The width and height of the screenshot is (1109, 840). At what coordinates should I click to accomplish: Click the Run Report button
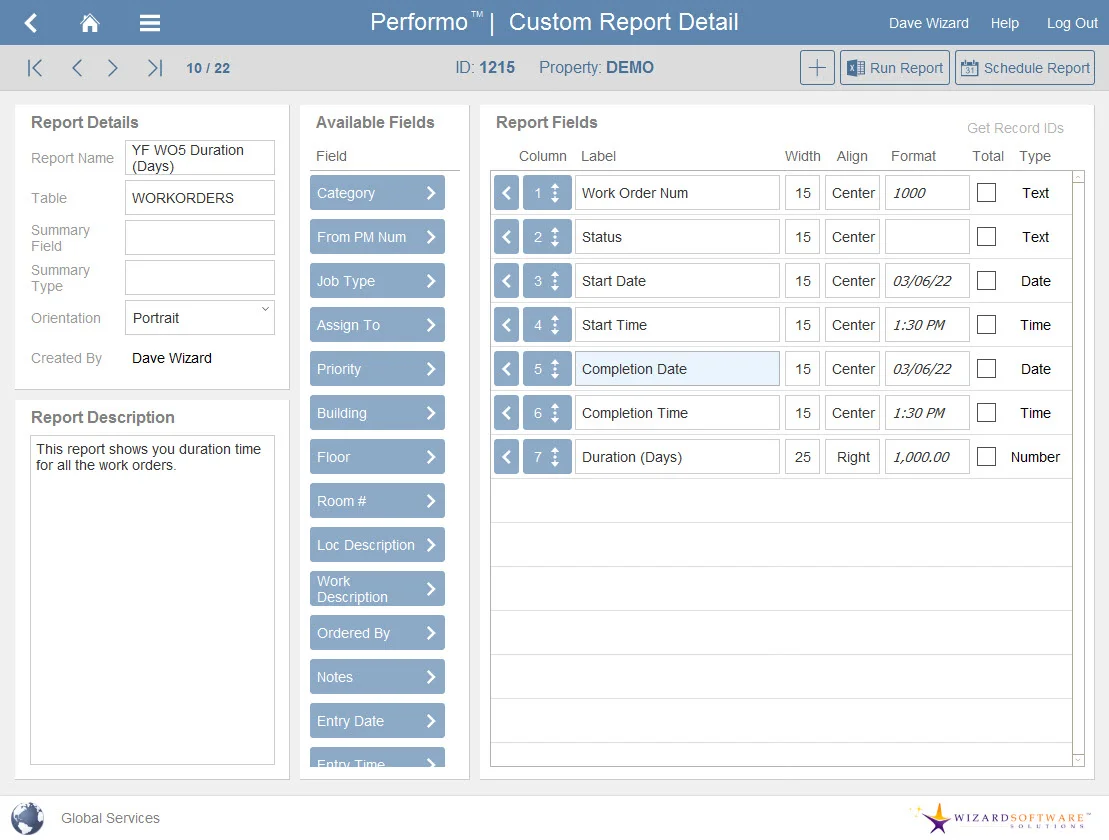click(895, 68)
